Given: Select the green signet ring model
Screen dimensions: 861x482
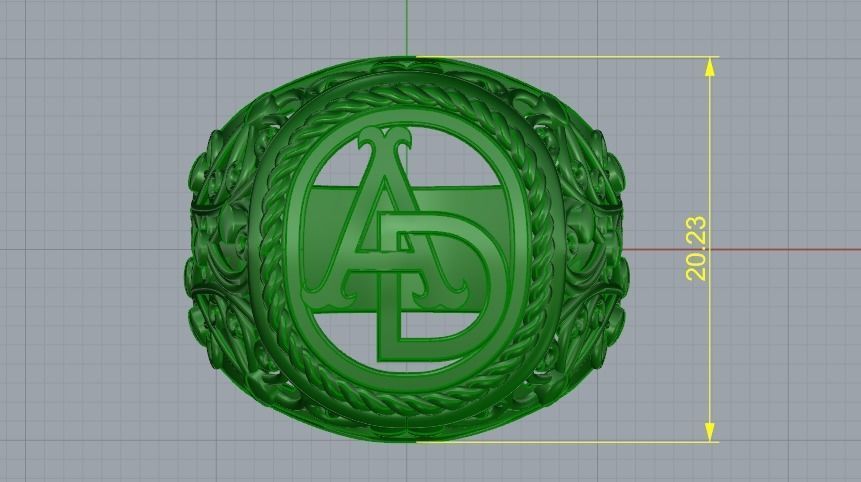Looking at the screenshot, I should (406, 250).
